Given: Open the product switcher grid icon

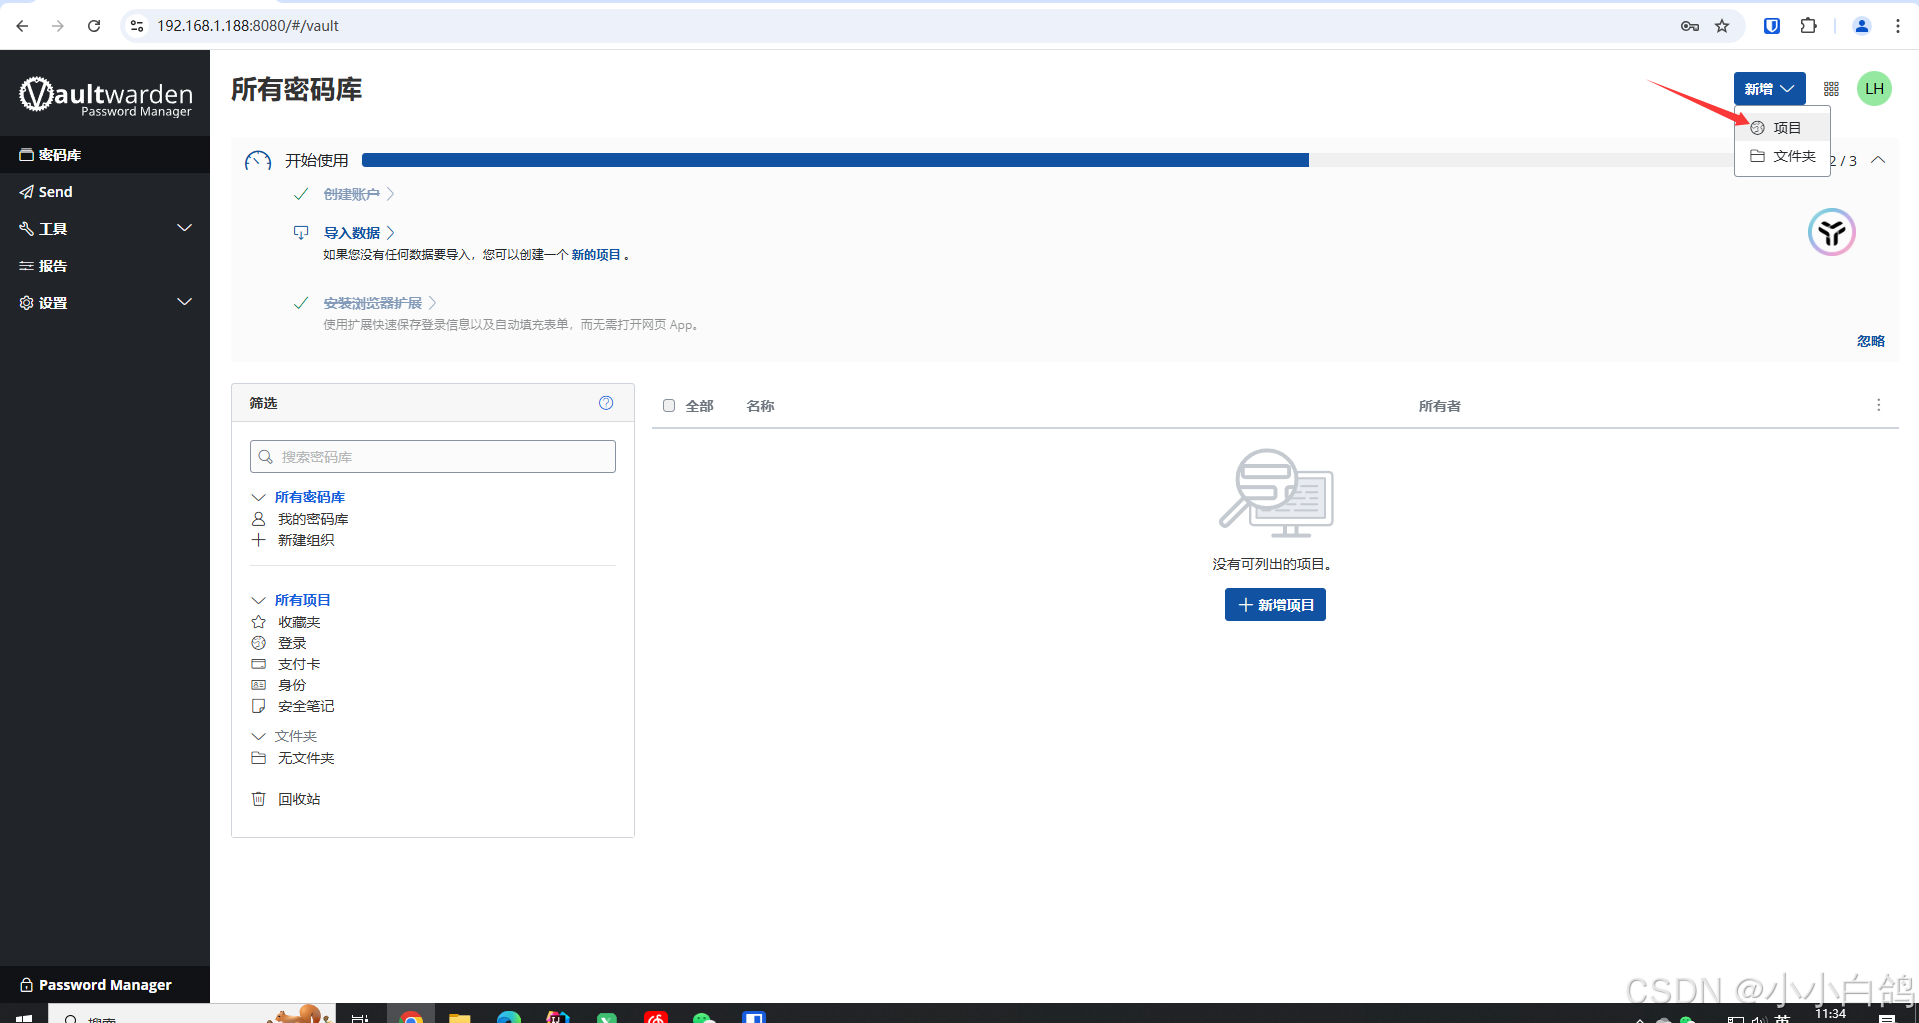Looking at the screenshot, I should pyautogui.click(x=1831, y=89).
